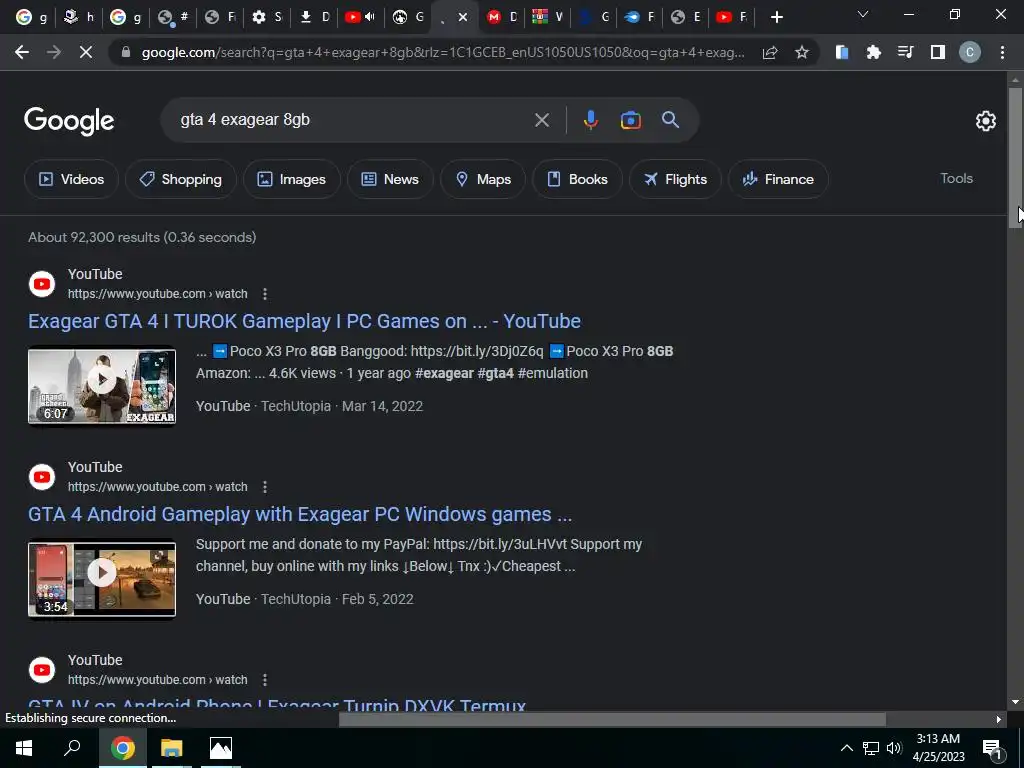Open three-dot menu for GTA 4 Android Gameplay result

[x=264, y=487]
